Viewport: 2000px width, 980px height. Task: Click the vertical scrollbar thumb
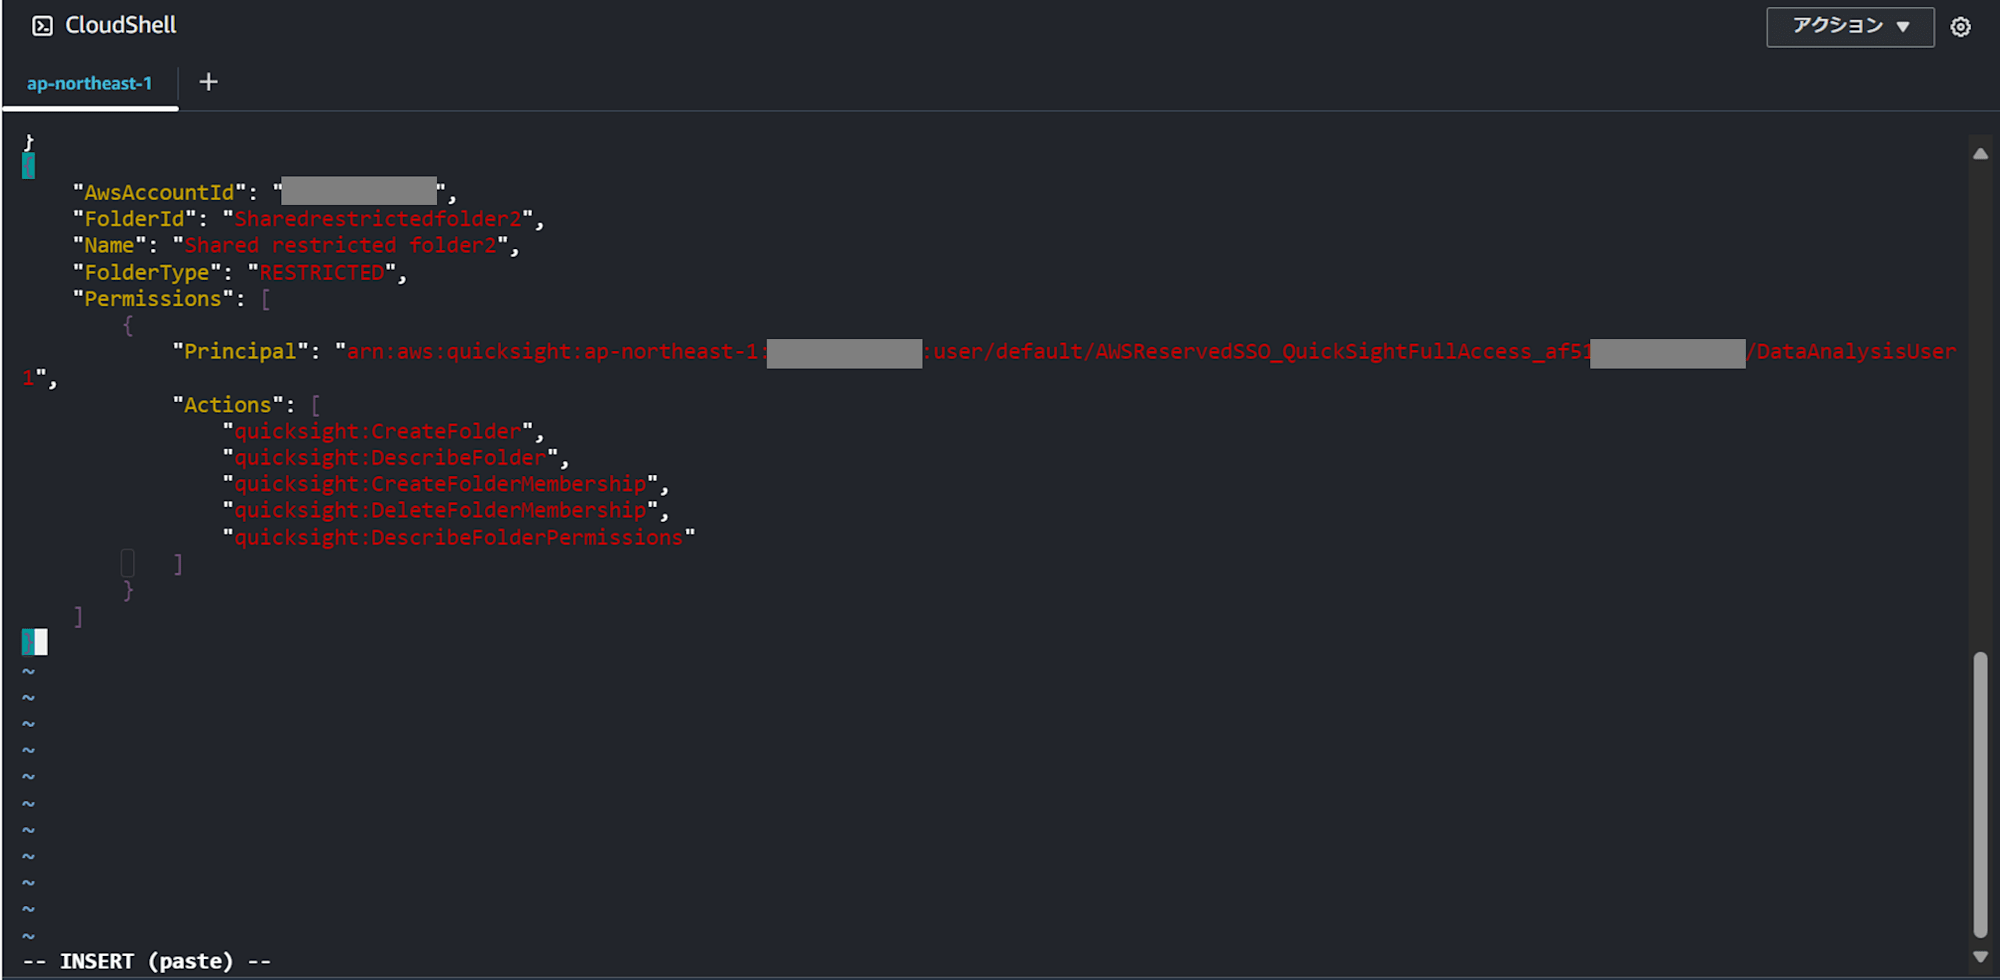point(1980,794)
